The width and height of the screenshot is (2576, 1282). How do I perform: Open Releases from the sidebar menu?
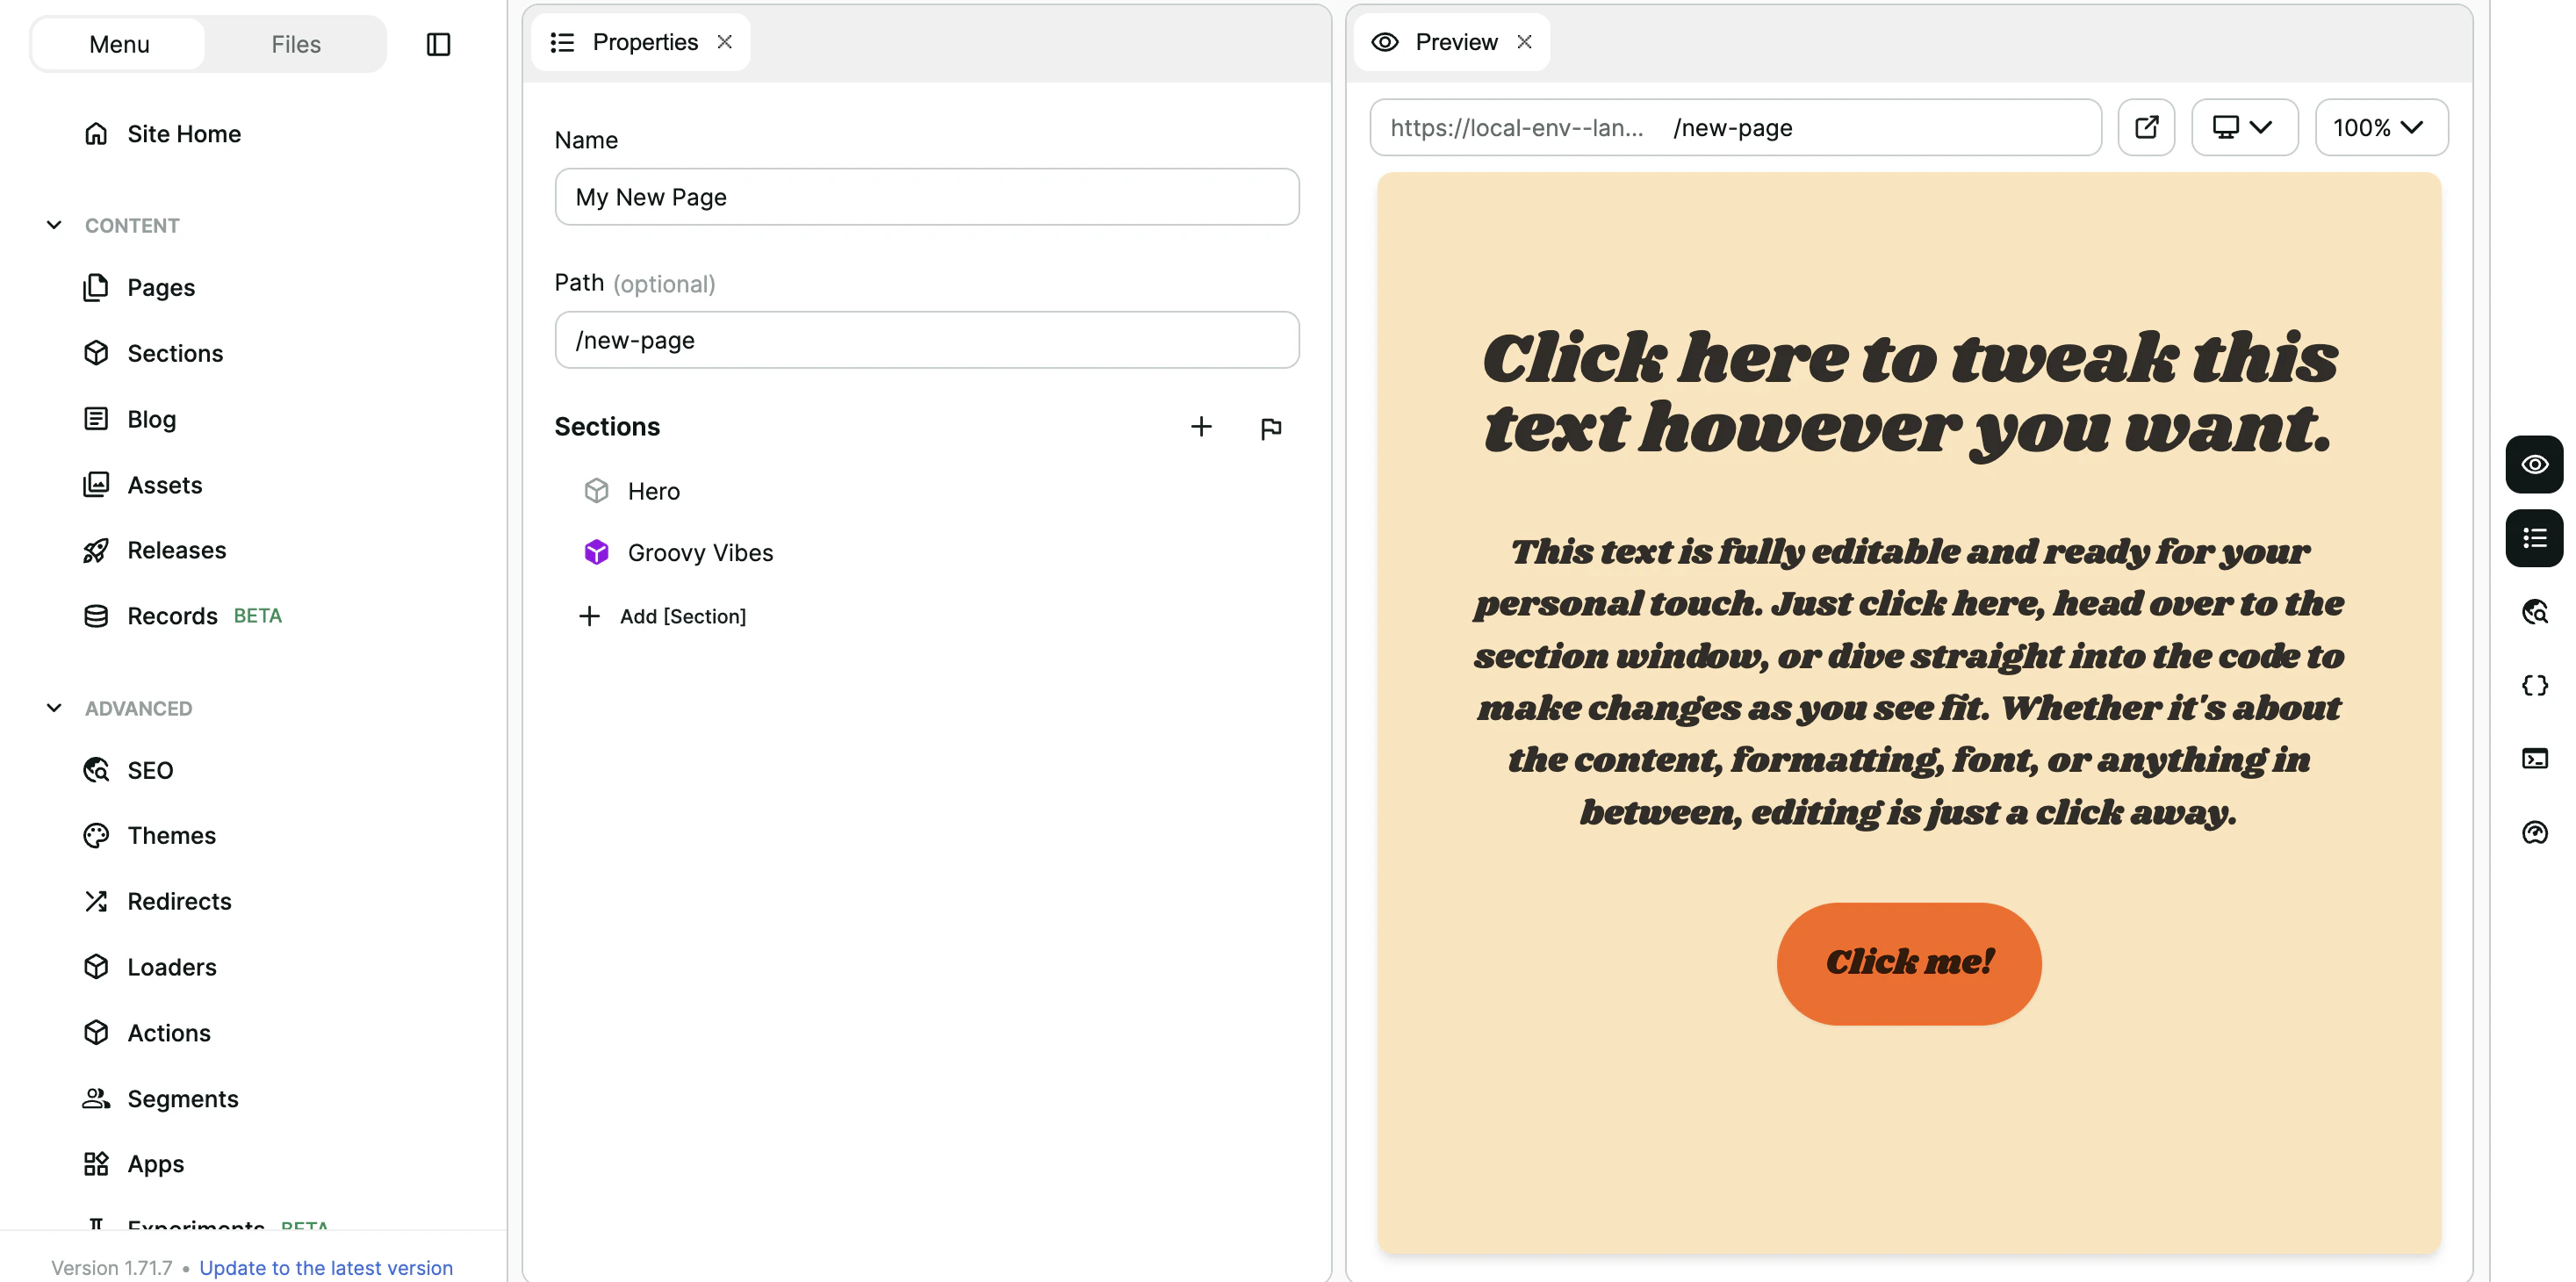point(176,550)
